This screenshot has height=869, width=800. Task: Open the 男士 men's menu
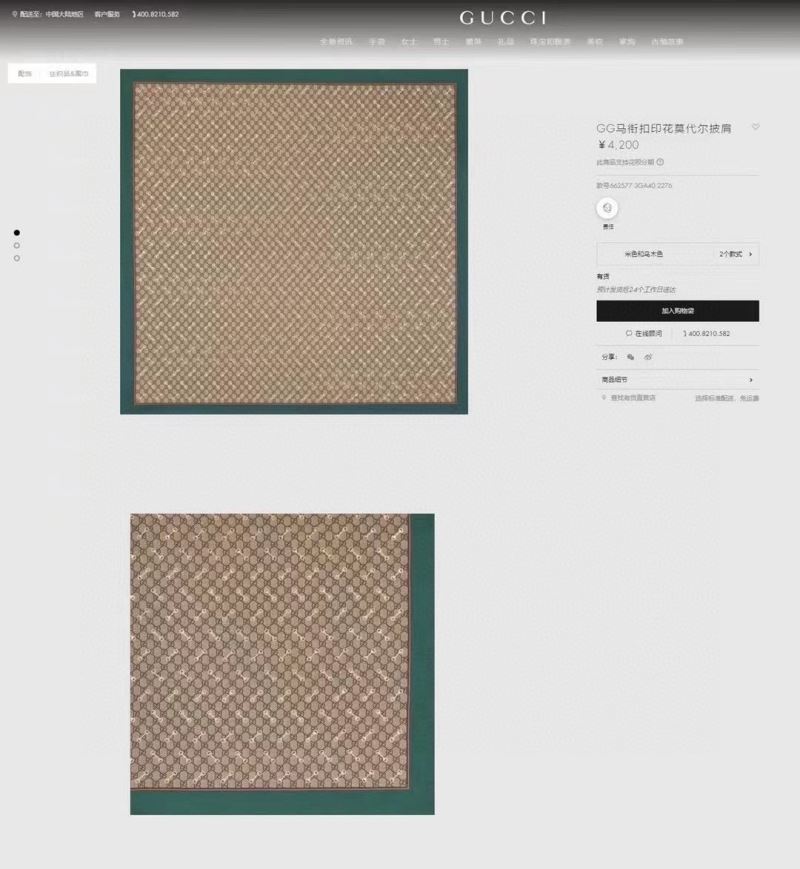point(441,42)
